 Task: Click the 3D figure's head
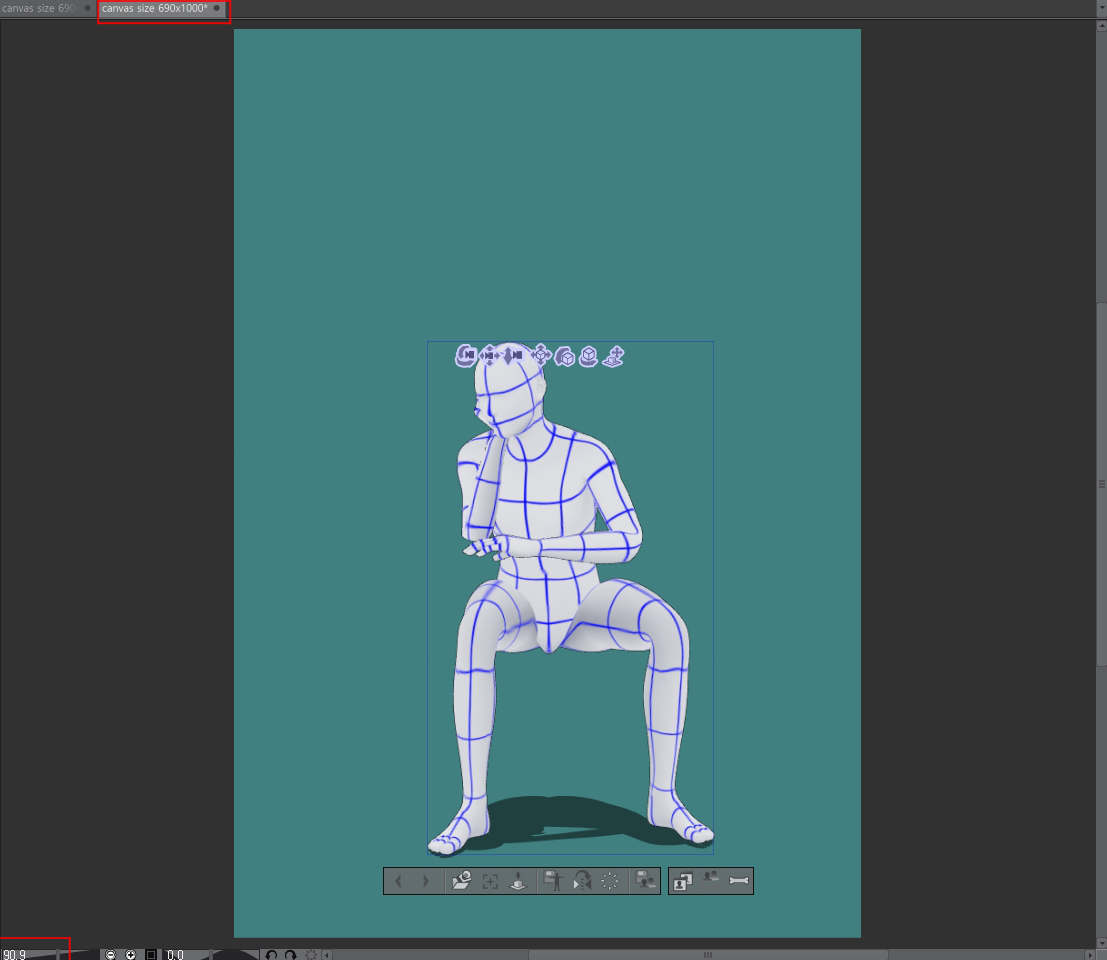tap(508, 392)
